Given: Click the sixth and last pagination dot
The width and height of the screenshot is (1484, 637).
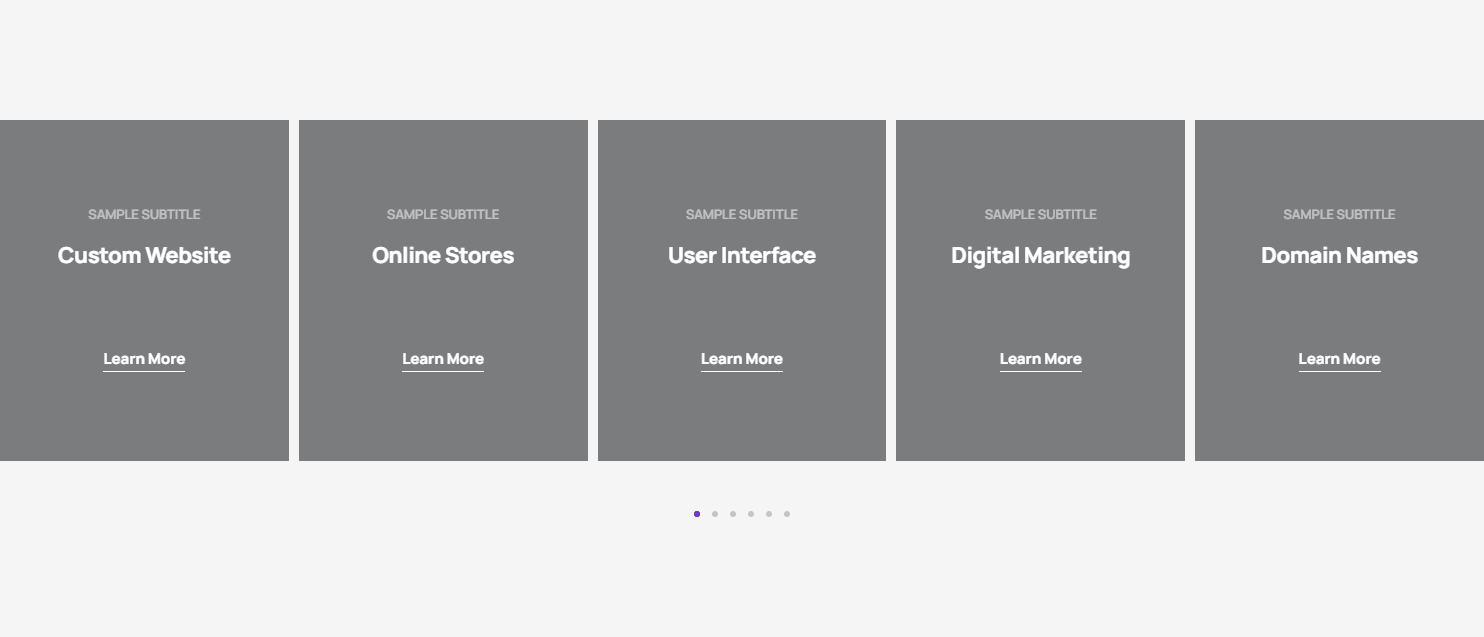Looking at the screenshot, I should (787, 514).
